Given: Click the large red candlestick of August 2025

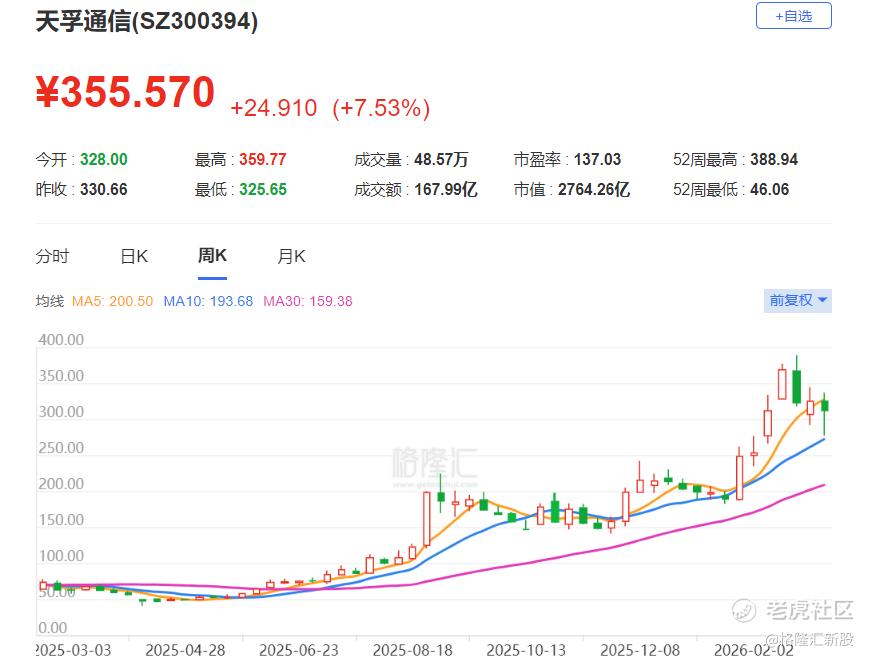Looking at the screenshot, I should 427,519.
